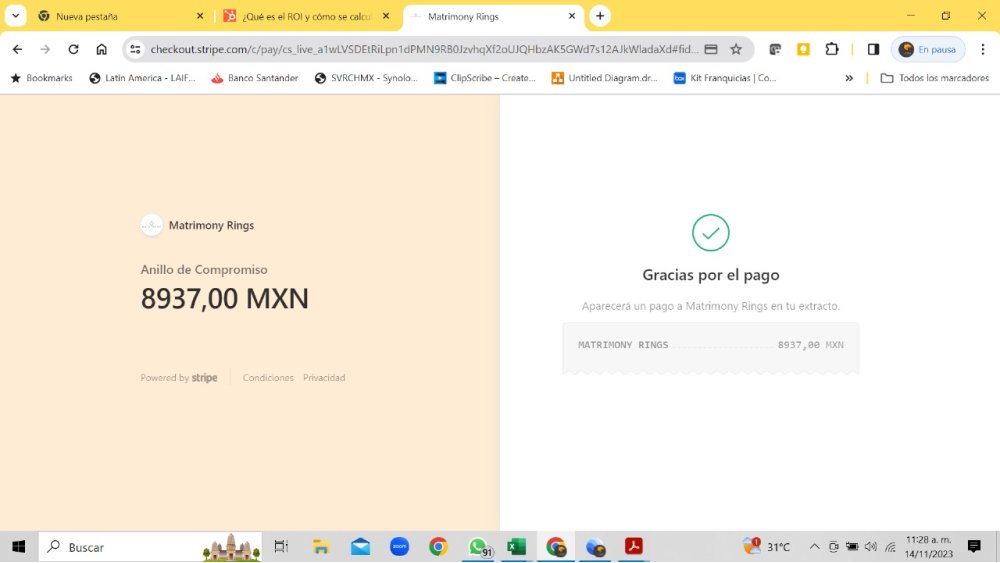Show hidden bookmarks chevron

[849, 78]
